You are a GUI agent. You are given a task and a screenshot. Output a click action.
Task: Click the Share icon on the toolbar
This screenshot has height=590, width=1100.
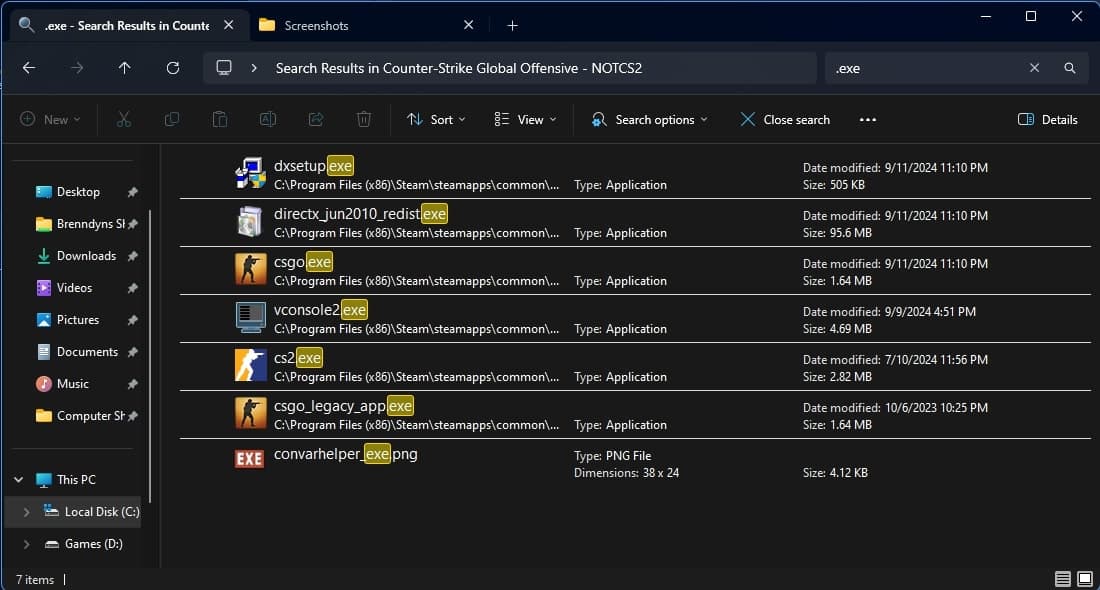pos(315,119)
